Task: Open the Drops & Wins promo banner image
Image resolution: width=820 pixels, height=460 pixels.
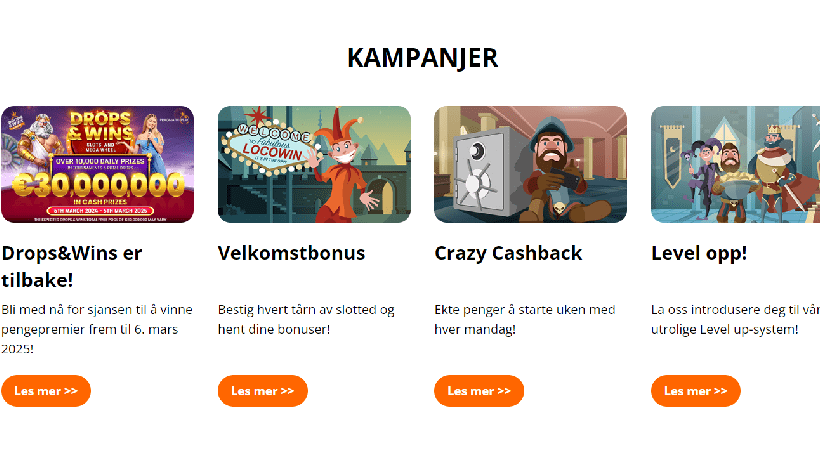Action: coord(97,165)
